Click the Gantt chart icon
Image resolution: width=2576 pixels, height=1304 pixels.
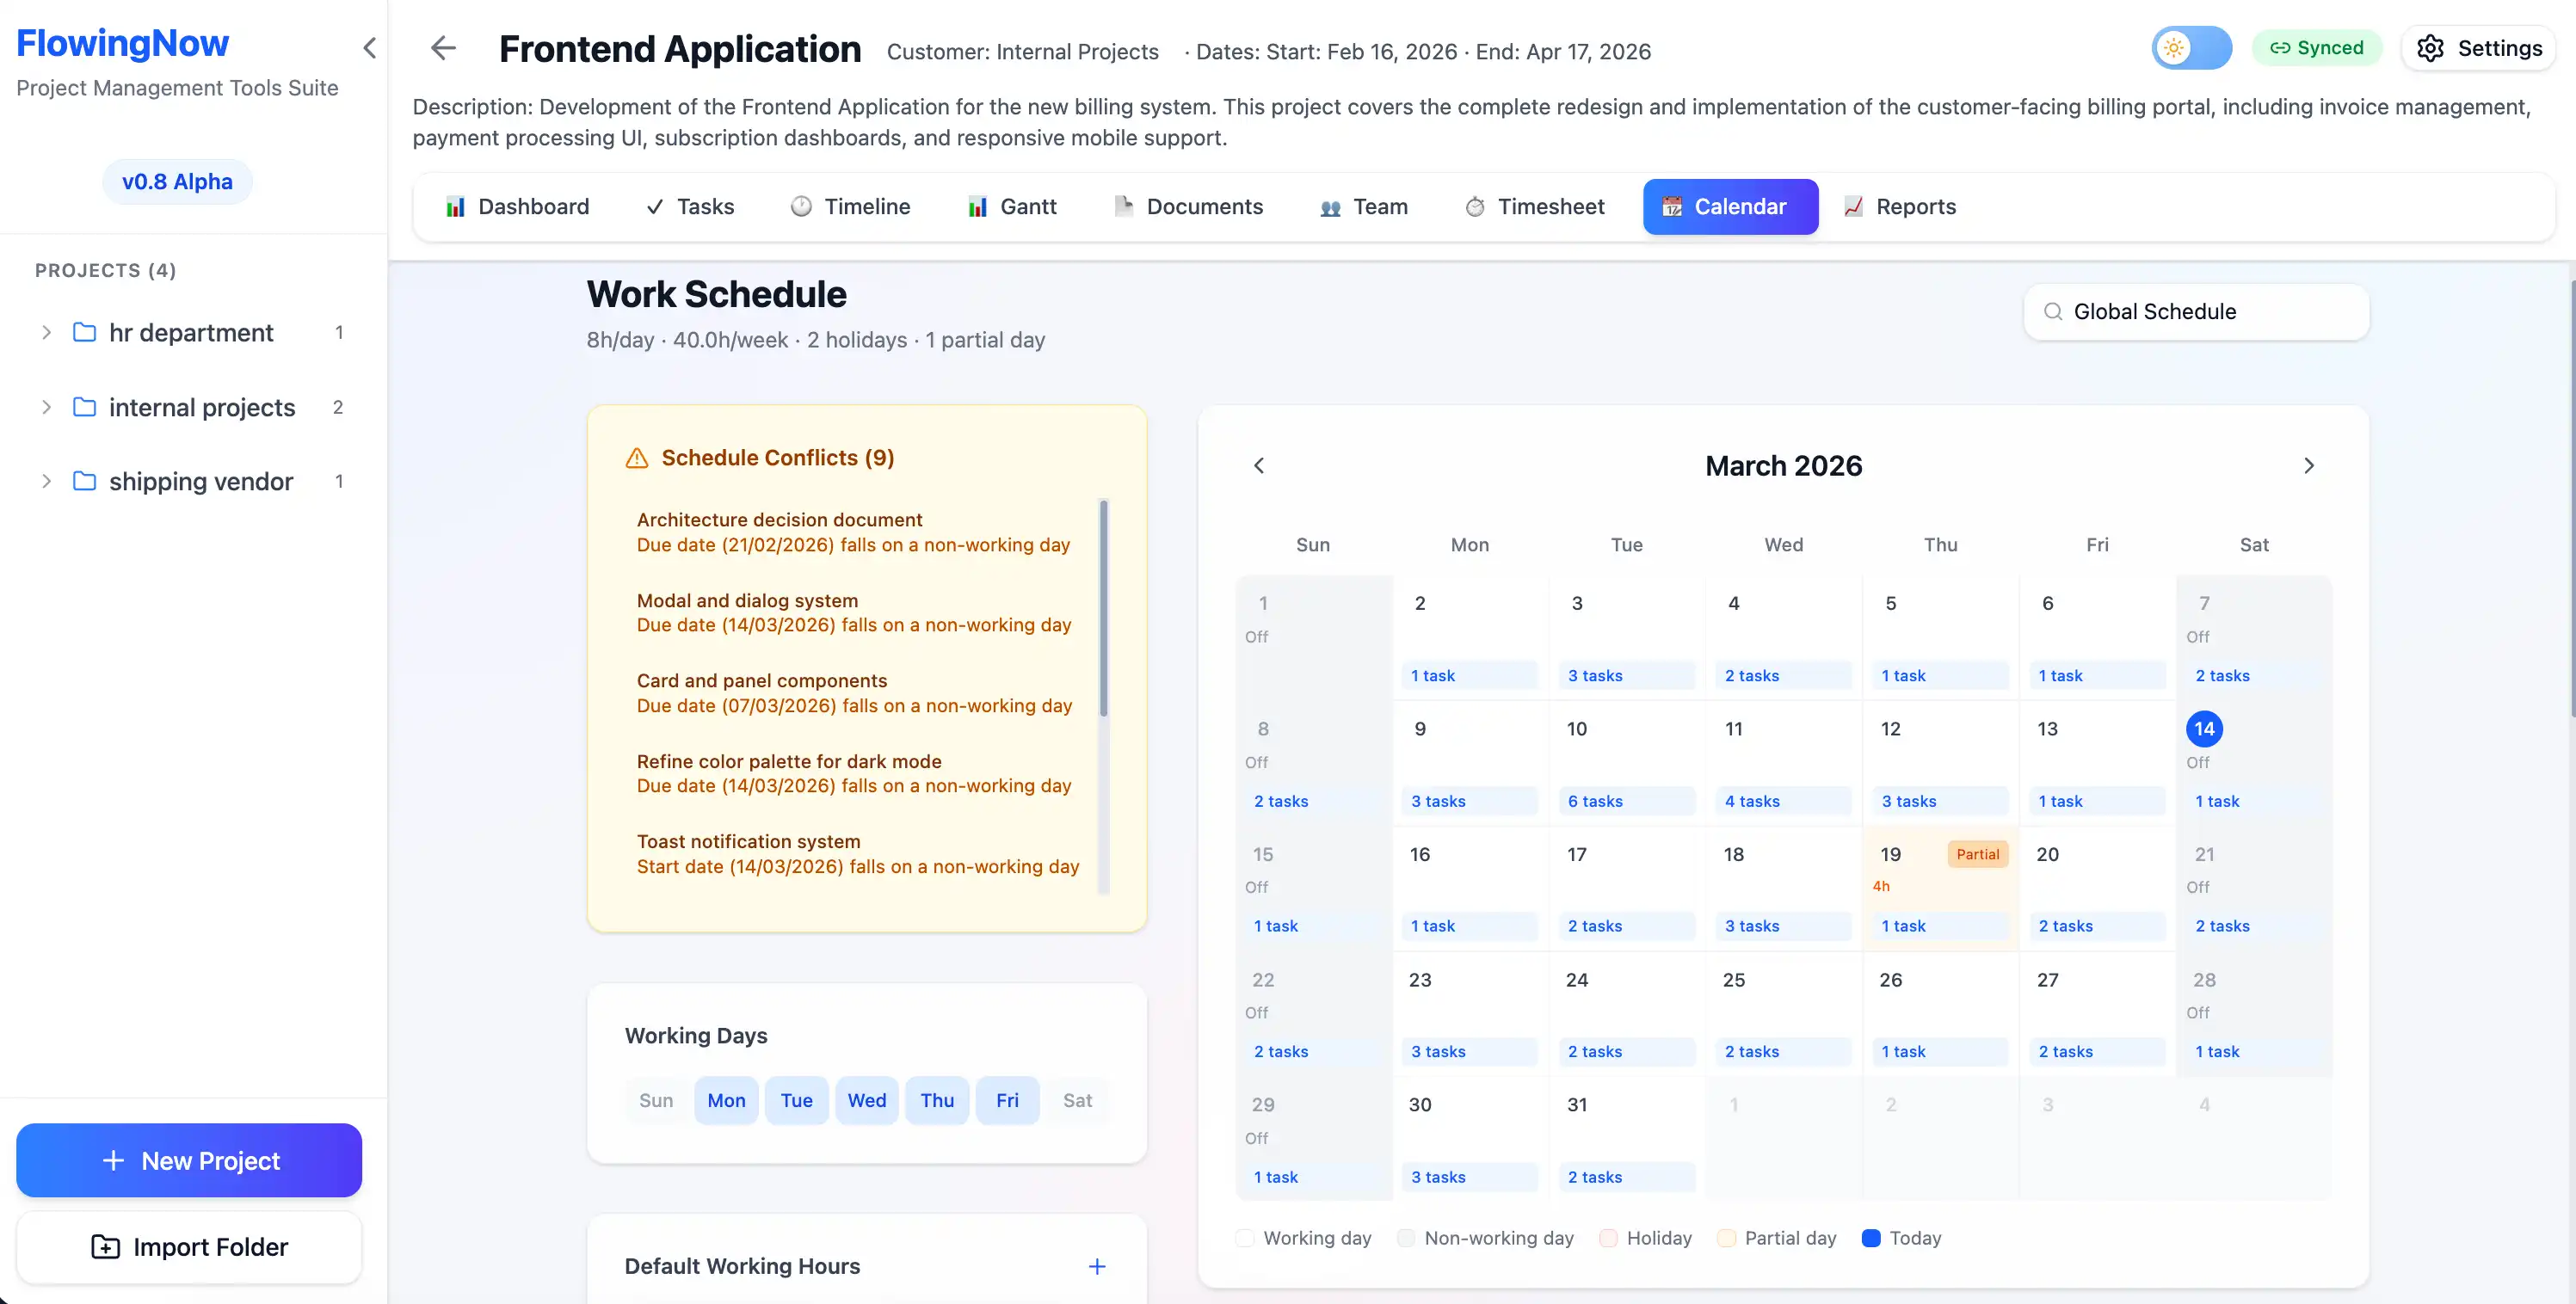click(x=977, y=206)
